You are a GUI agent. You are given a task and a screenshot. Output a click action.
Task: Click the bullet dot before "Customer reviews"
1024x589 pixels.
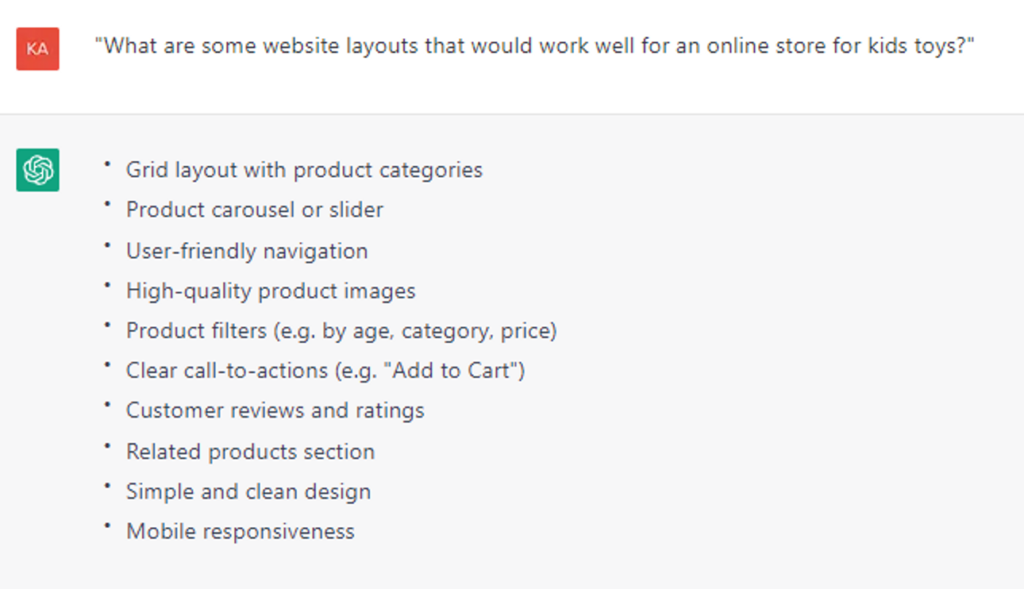(107, 405)
